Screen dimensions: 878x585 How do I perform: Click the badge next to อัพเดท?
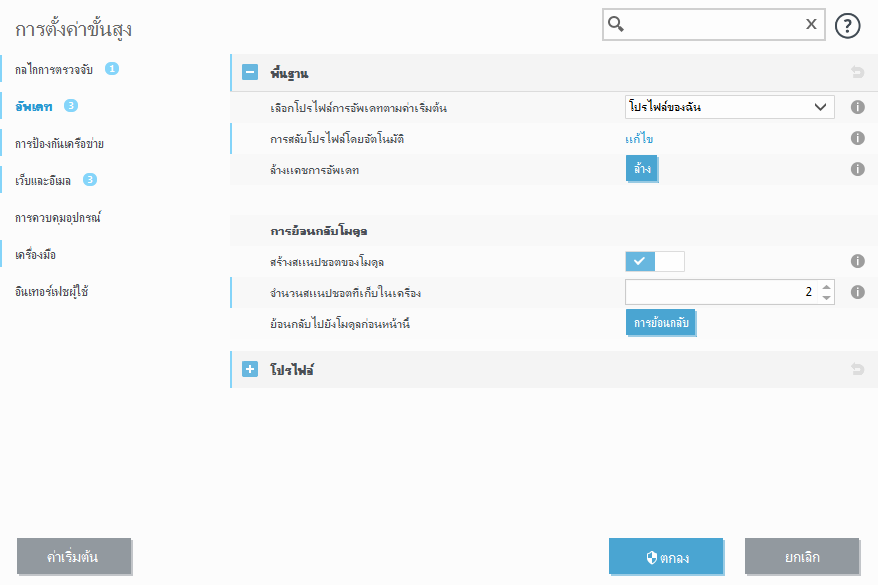pyautogui.click(x=71, y=106)
